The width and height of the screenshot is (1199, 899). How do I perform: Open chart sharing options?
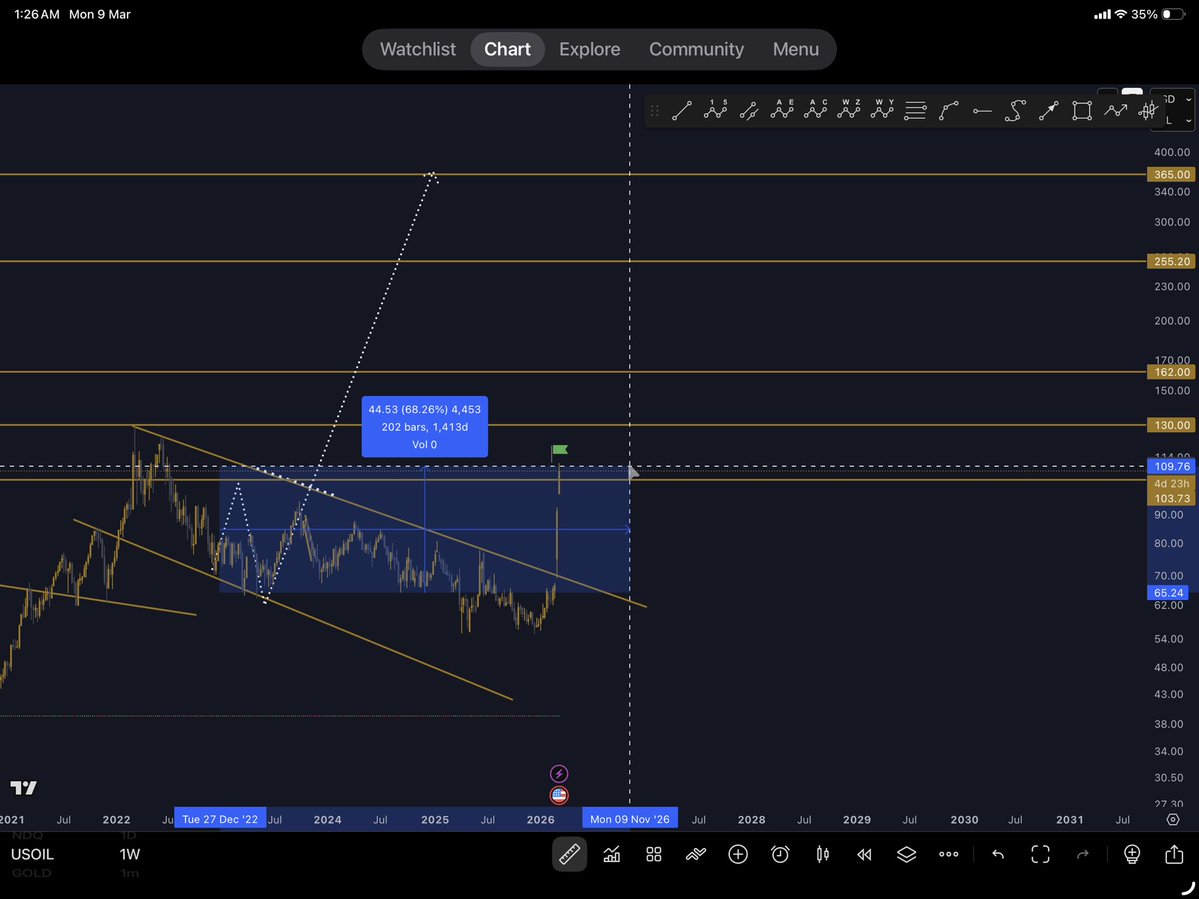[x=1172, y=854]
